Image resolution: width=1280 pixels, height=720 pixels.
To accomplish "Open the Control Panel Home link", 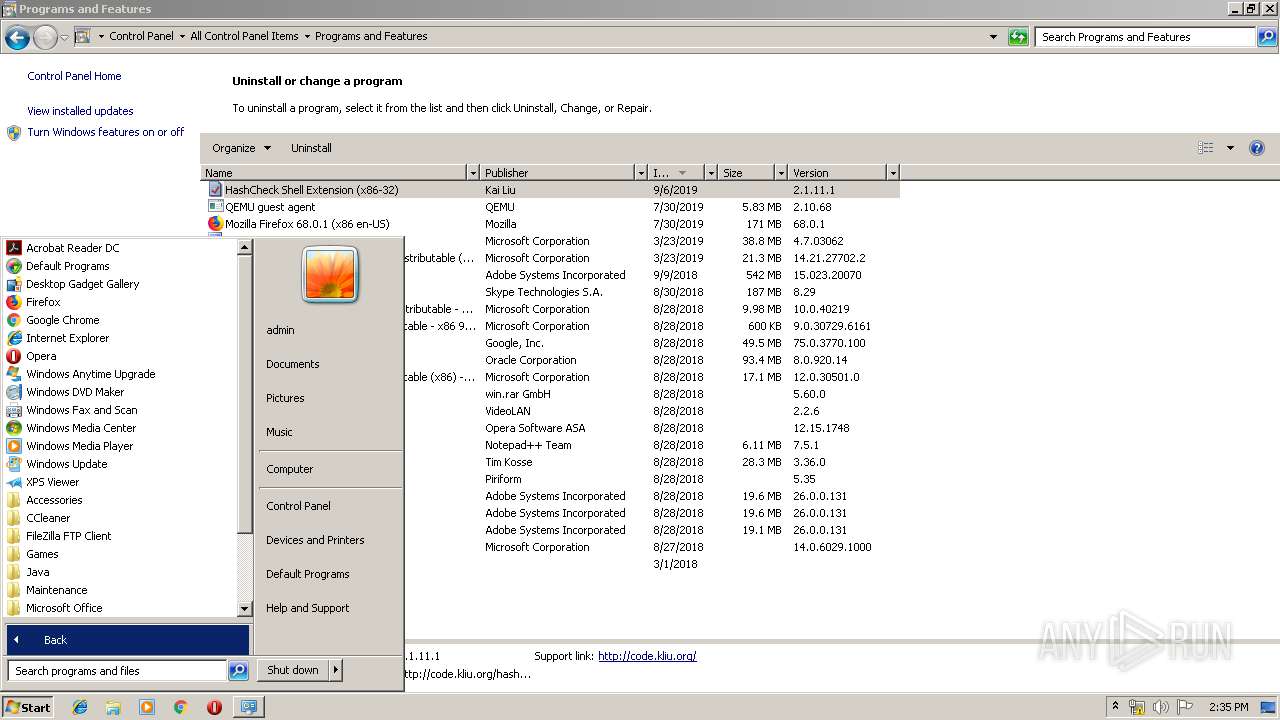I will click(74, 76).
